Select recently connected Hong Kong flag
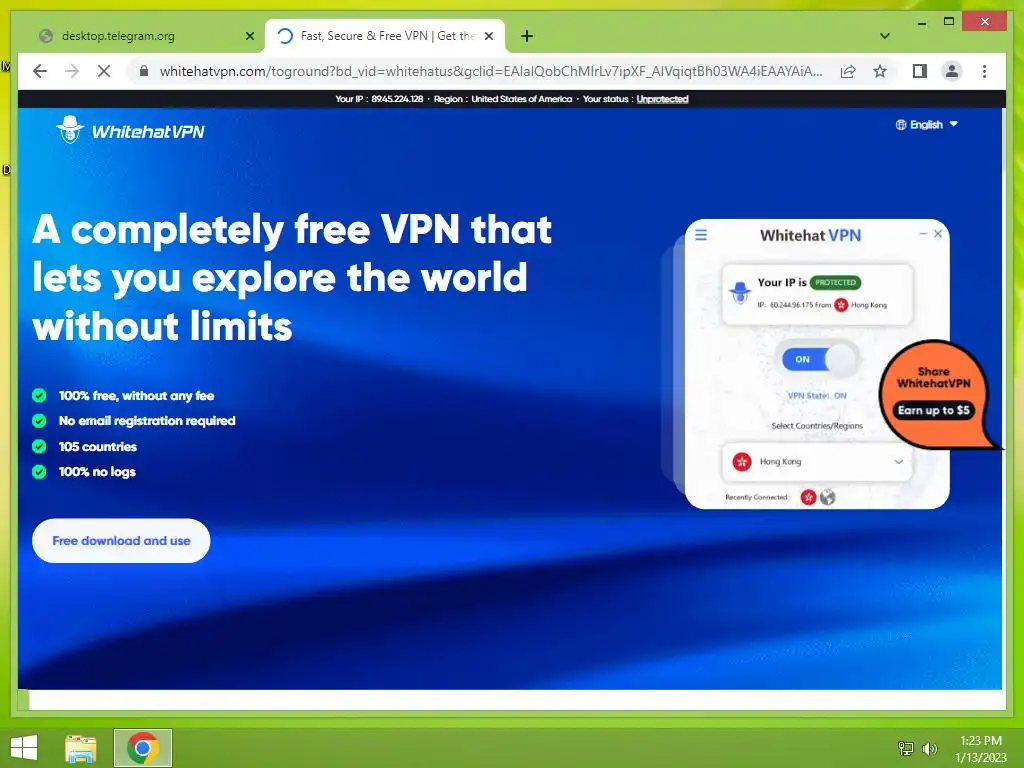 coord(808,498)
